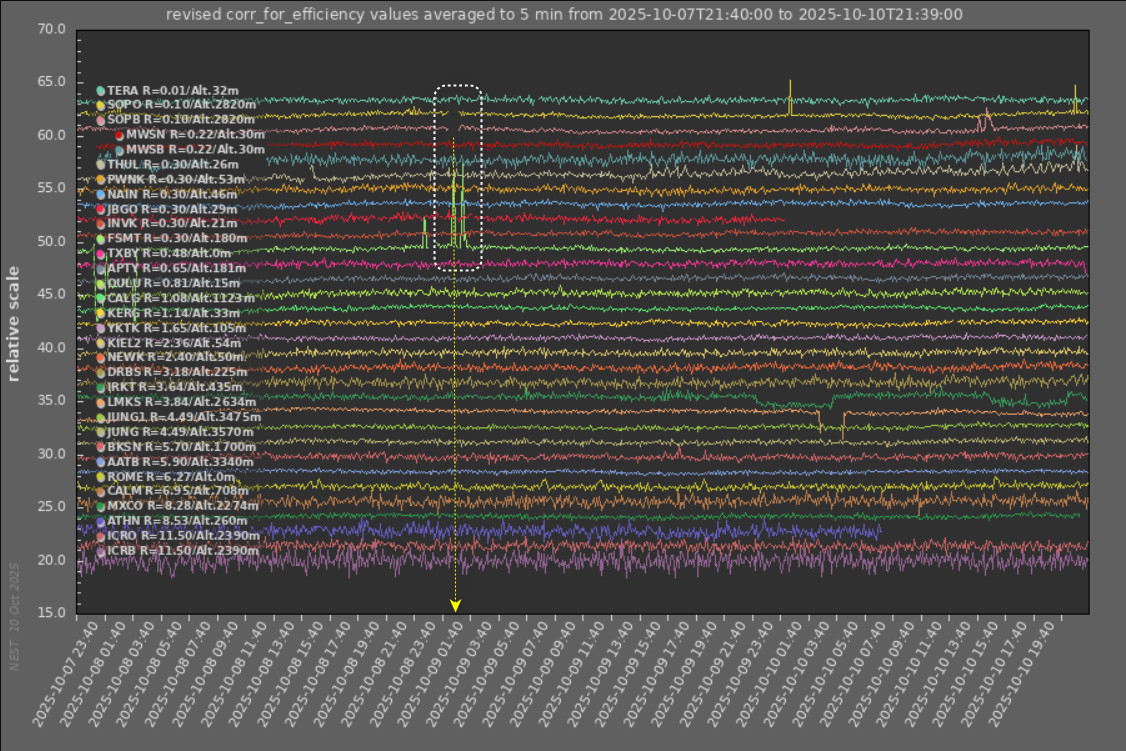Viewport: 1126px width, 751px height.
Task: Click the MXCO R=8.28/Alt.2274m legend entry
Action: (x=182, y=506)
